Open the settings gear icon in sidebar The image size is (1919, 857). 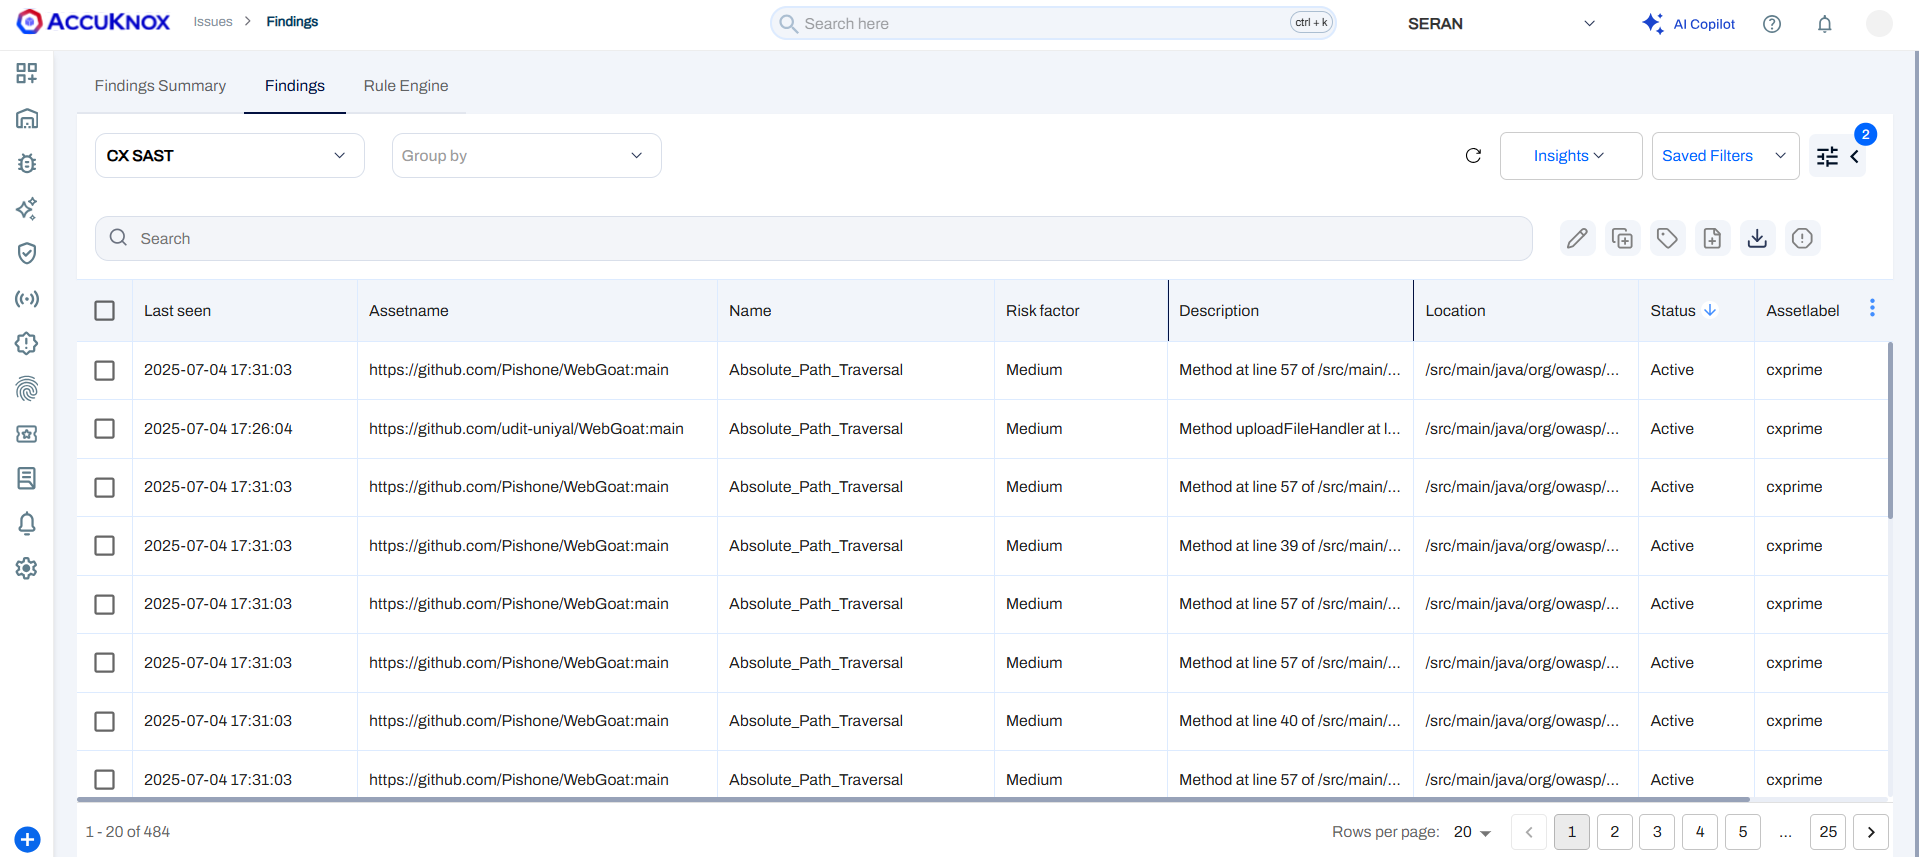click(x=27, y=568)
